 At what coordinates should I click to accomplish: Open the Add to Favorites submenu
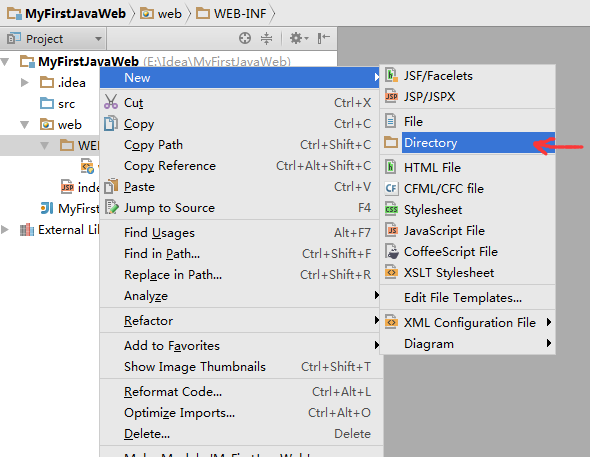240,345
